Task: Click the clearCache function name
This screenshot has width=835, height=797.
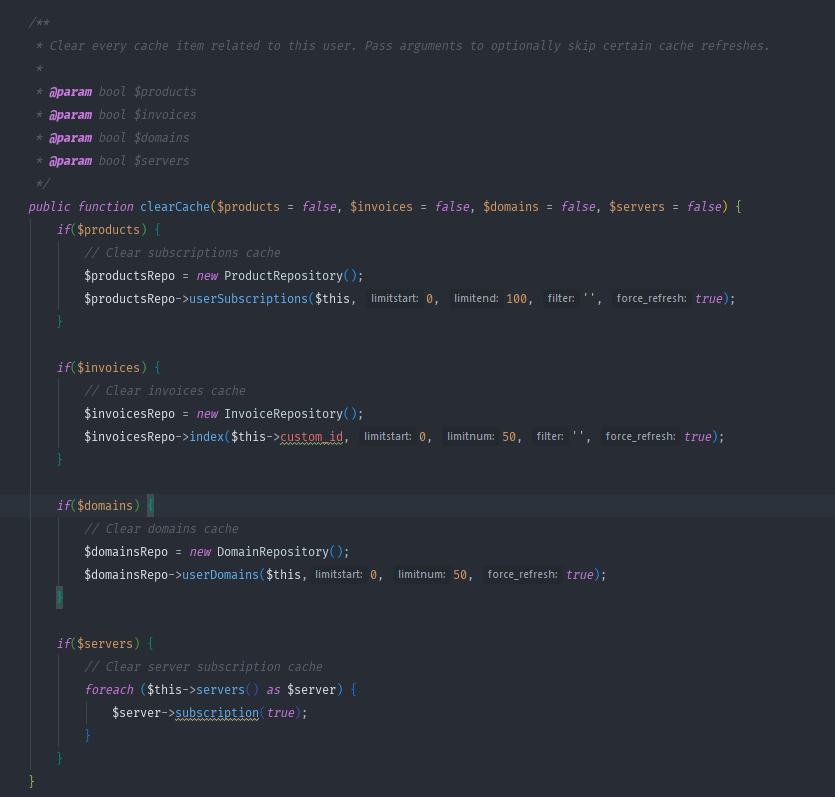Action: click(174, 207)
